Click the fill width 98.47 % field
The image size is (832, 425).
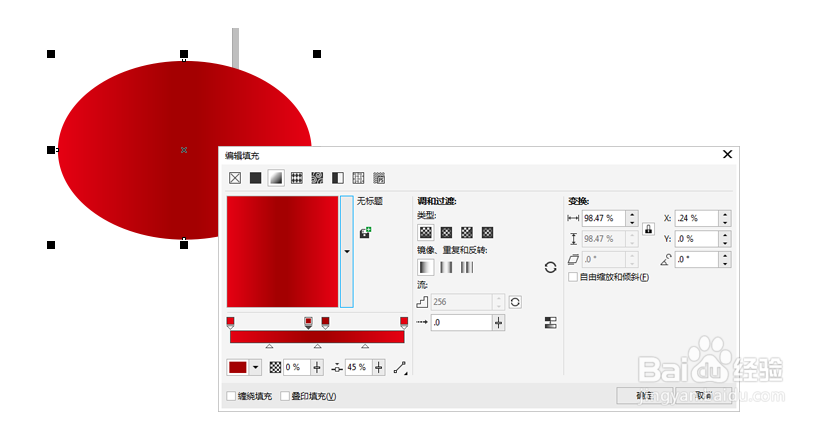click(604, 218)
